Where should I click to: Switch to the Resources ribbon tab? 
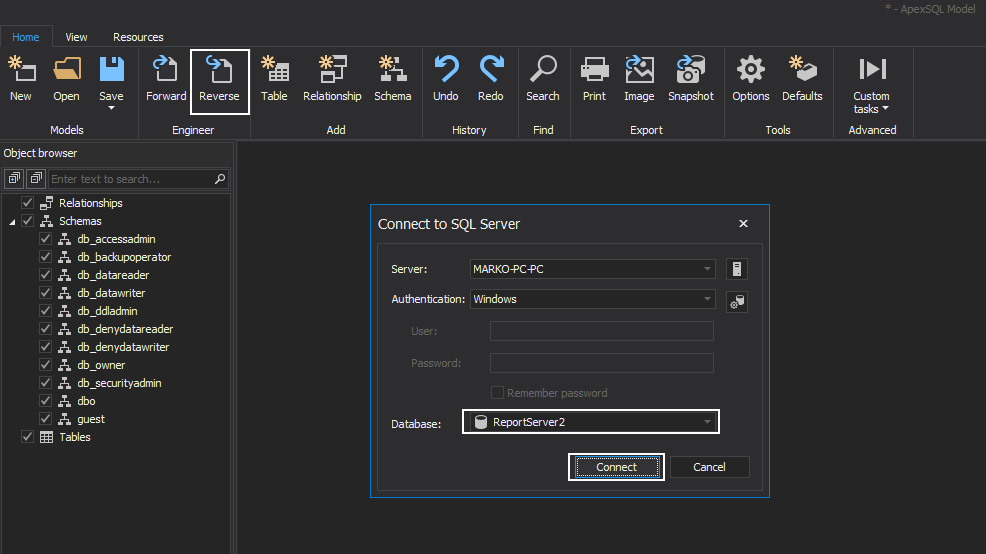[138, 37]
